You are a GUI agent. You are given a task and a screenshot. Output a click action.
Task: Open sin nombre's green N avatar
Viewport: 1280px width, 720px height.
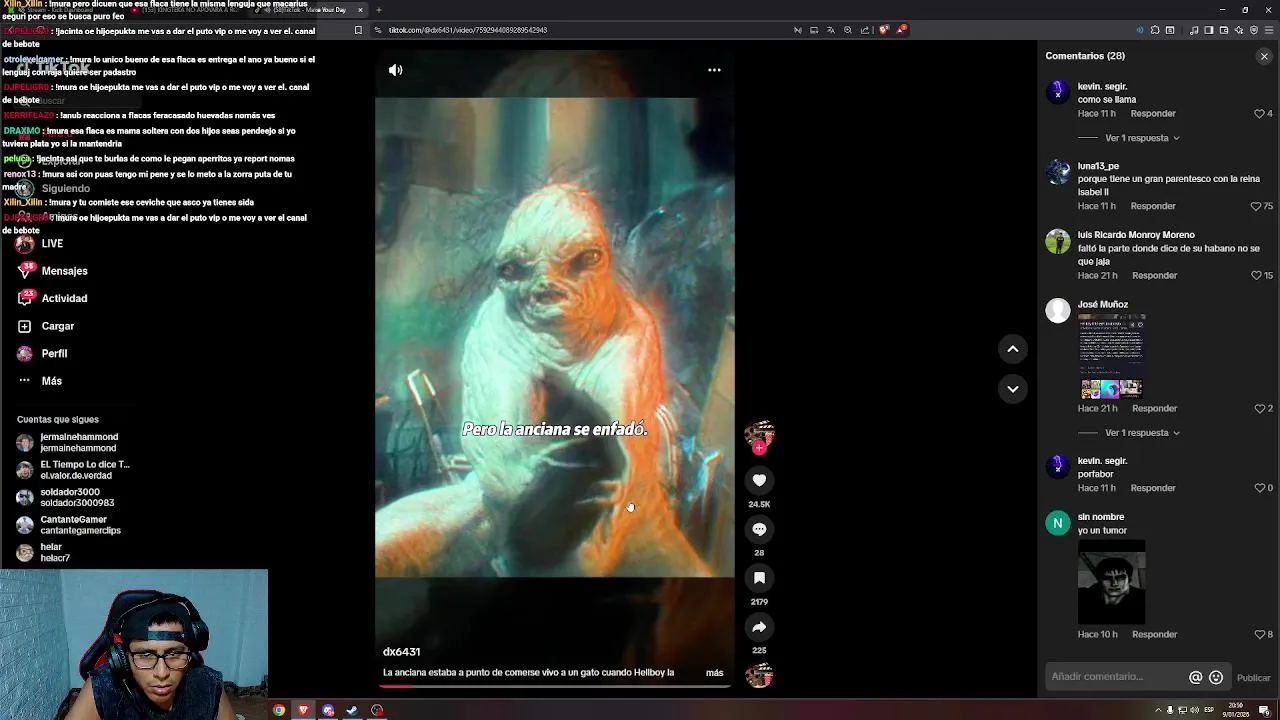click(x=1058, y=523)
